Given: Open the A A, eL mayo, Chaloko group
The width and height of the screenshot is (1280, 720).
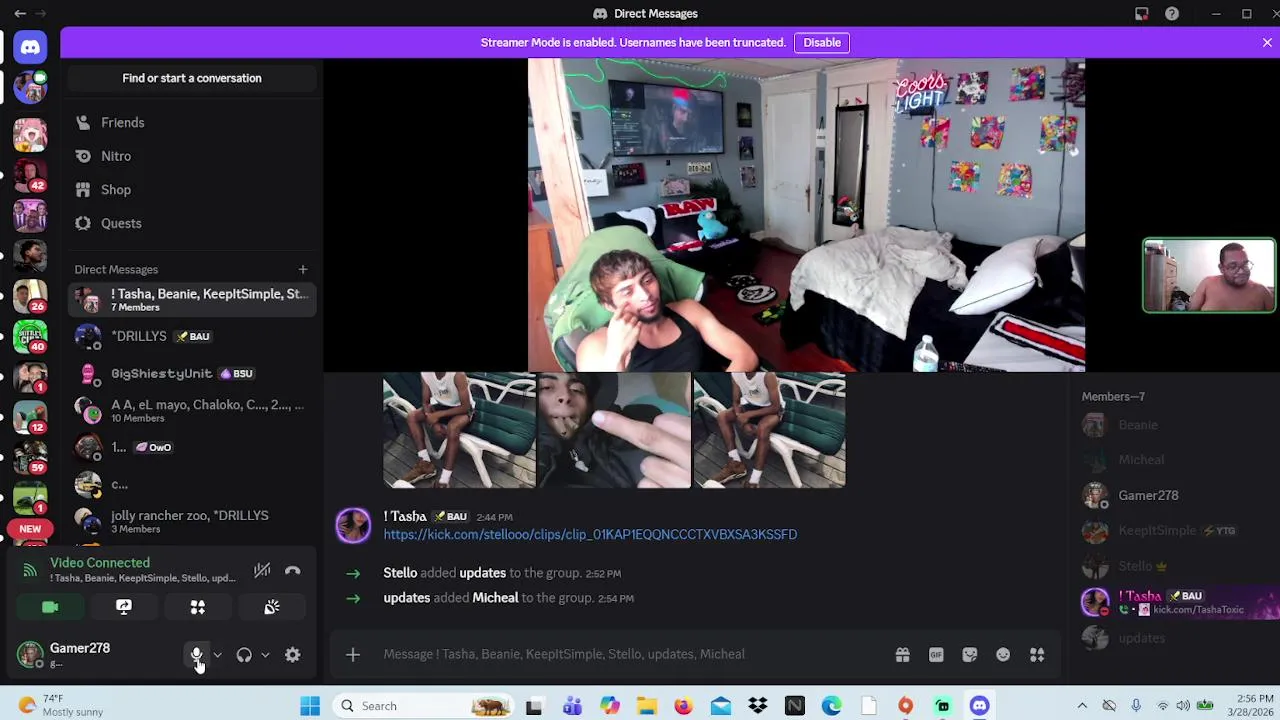Looking at the screenshot, I should [x=192, y=410].
